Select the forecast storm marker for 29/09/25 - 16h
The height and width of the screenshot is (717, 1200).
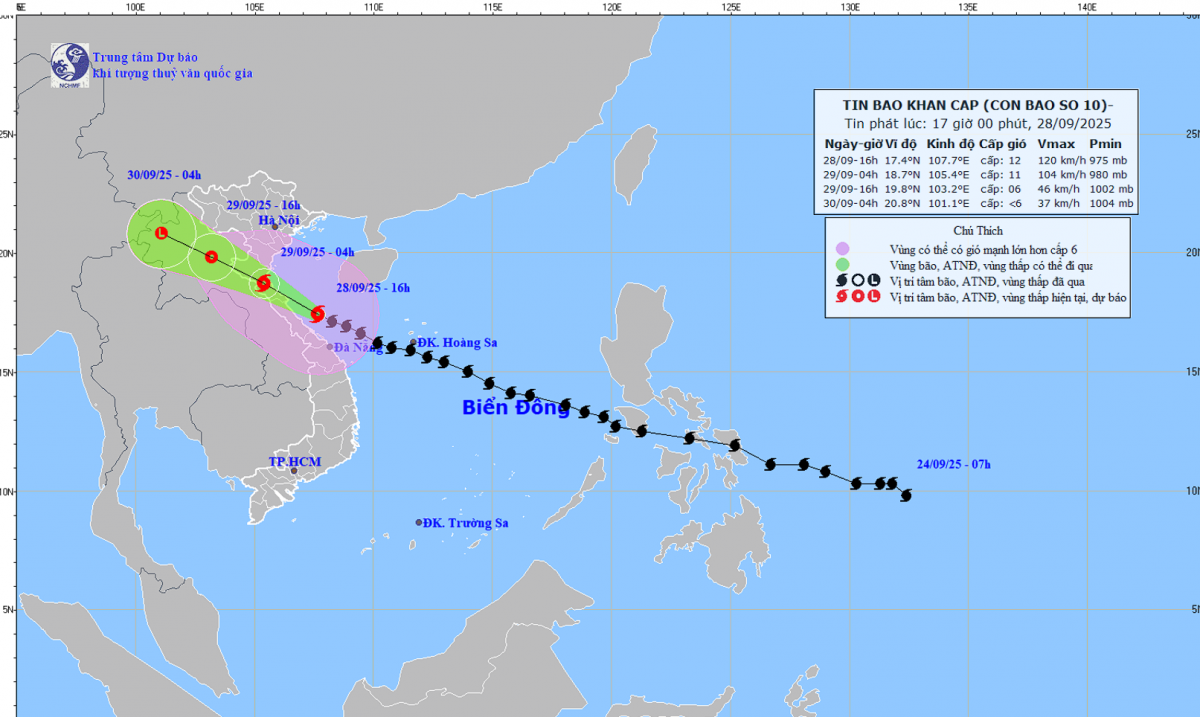tap(211, 257)
